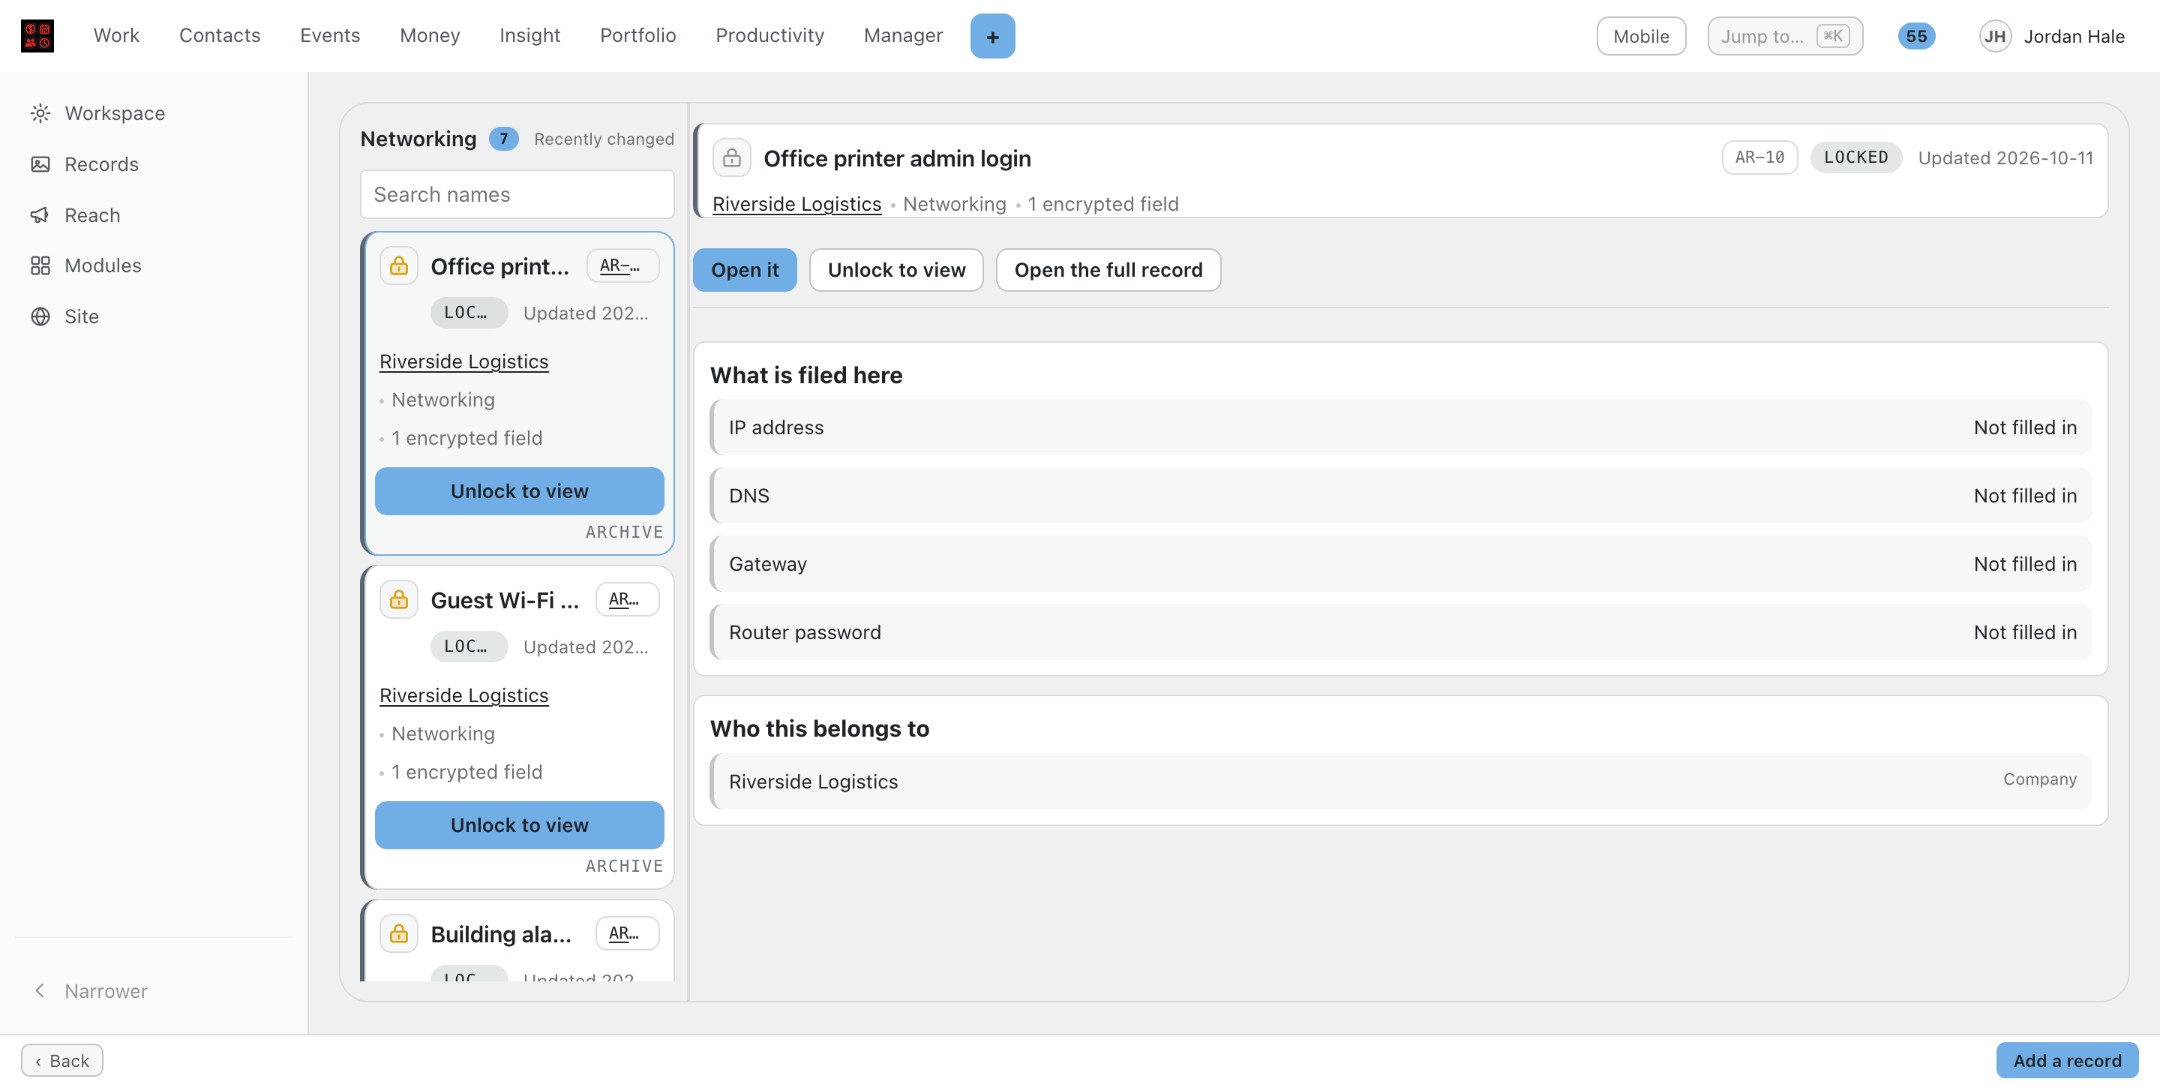Viewport: 2160px width, 1085px height.
Task: Open the Money menu
Action: coord(430,35)
